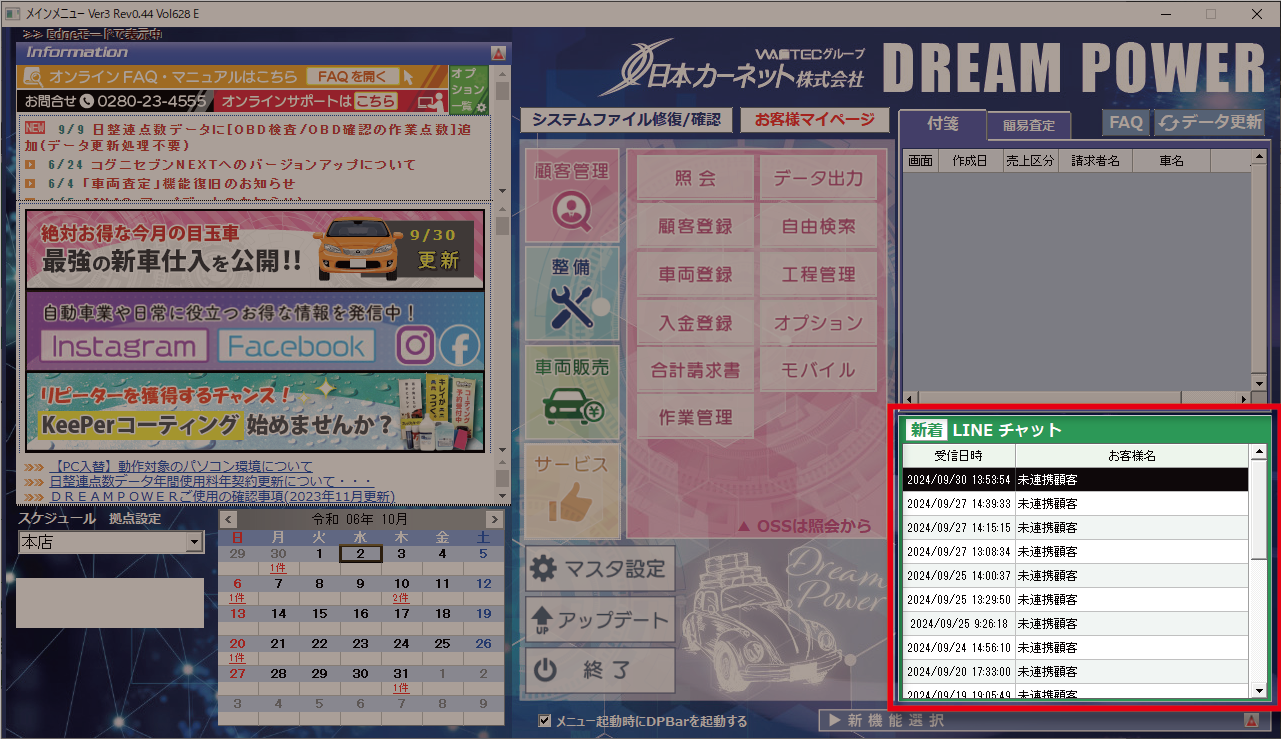
Task: Switch to the 簡易査定 tab
Action: [1029, 126]
